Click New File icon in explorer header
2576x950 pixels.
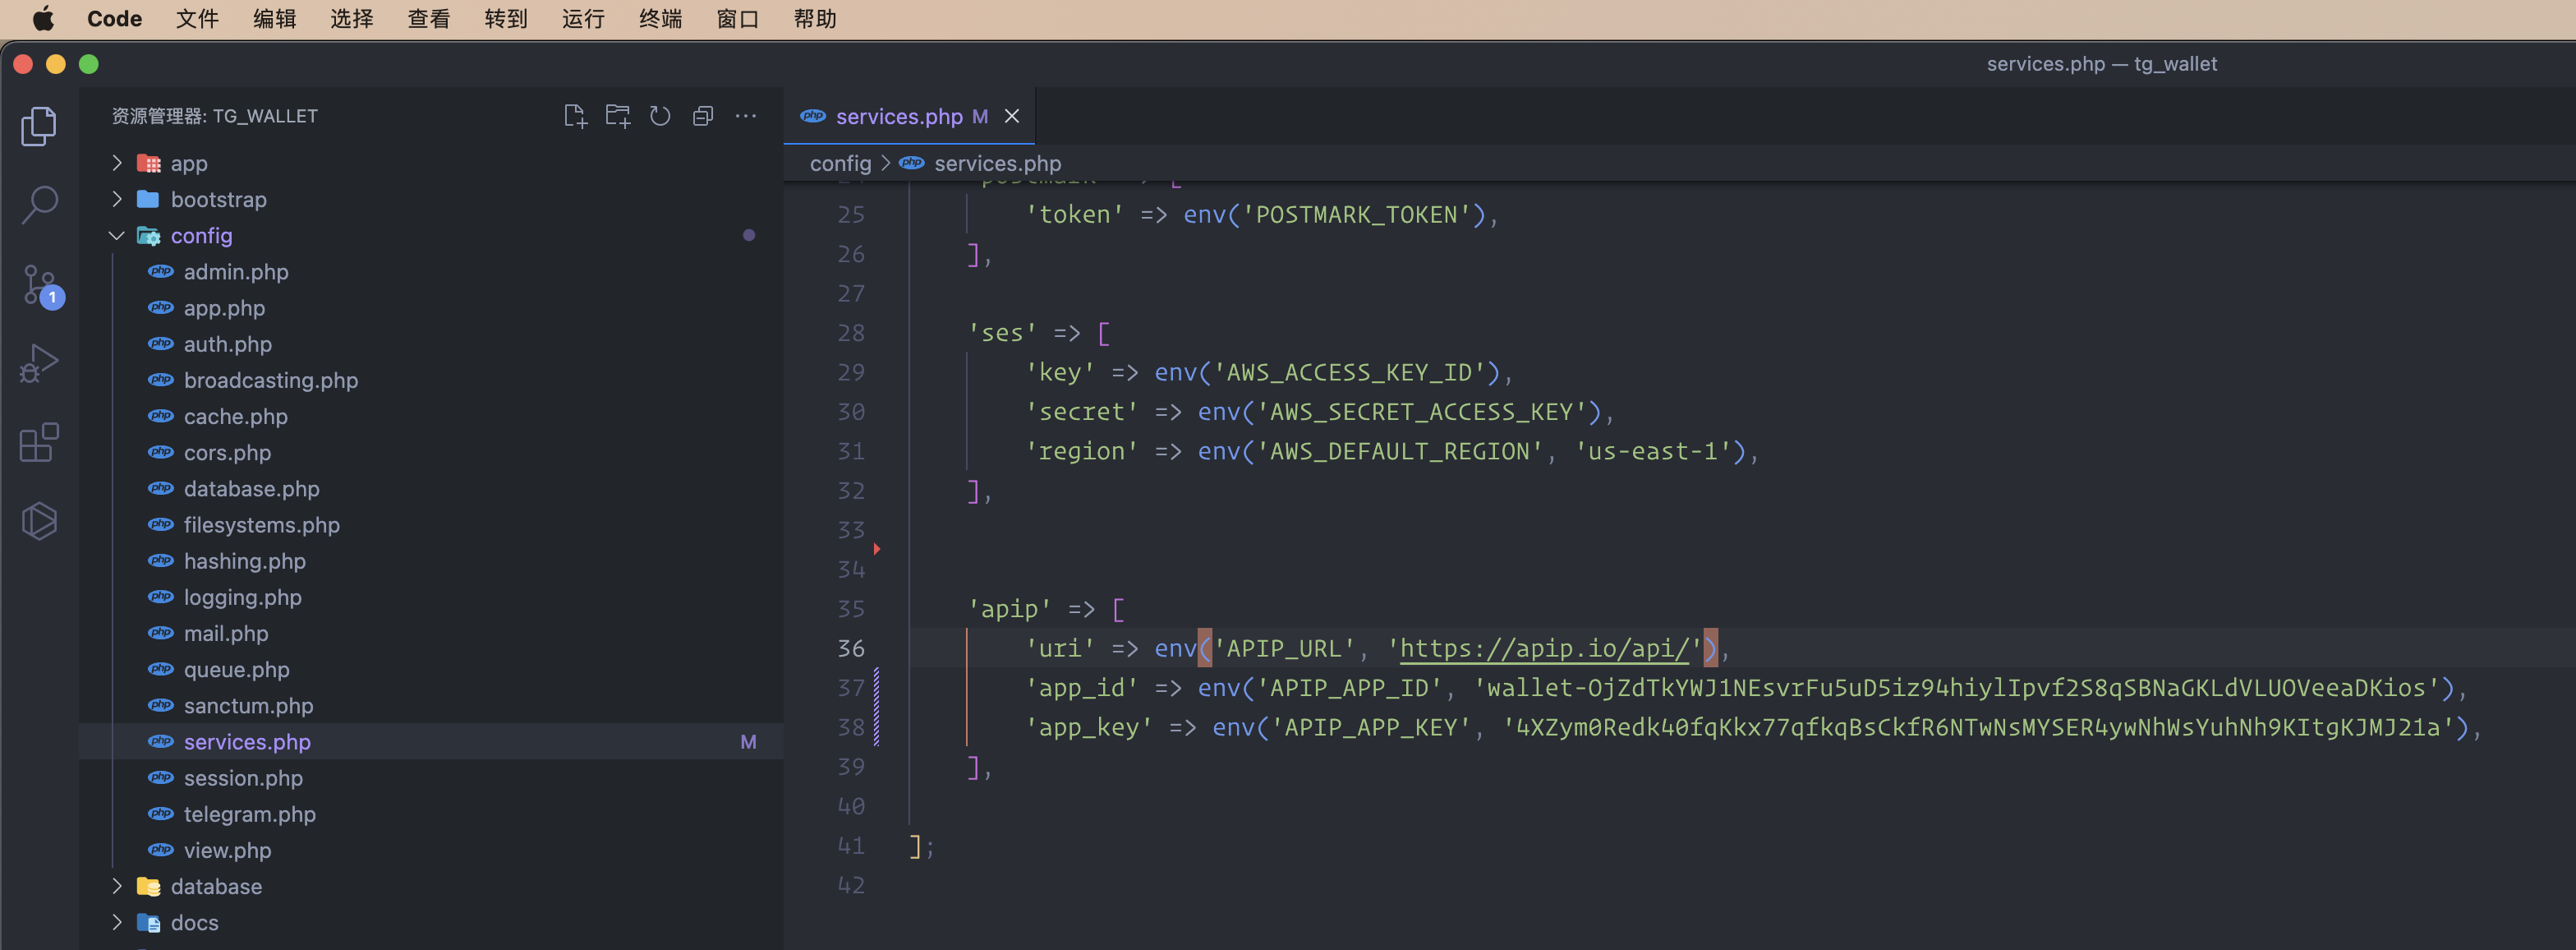(575, 116)
